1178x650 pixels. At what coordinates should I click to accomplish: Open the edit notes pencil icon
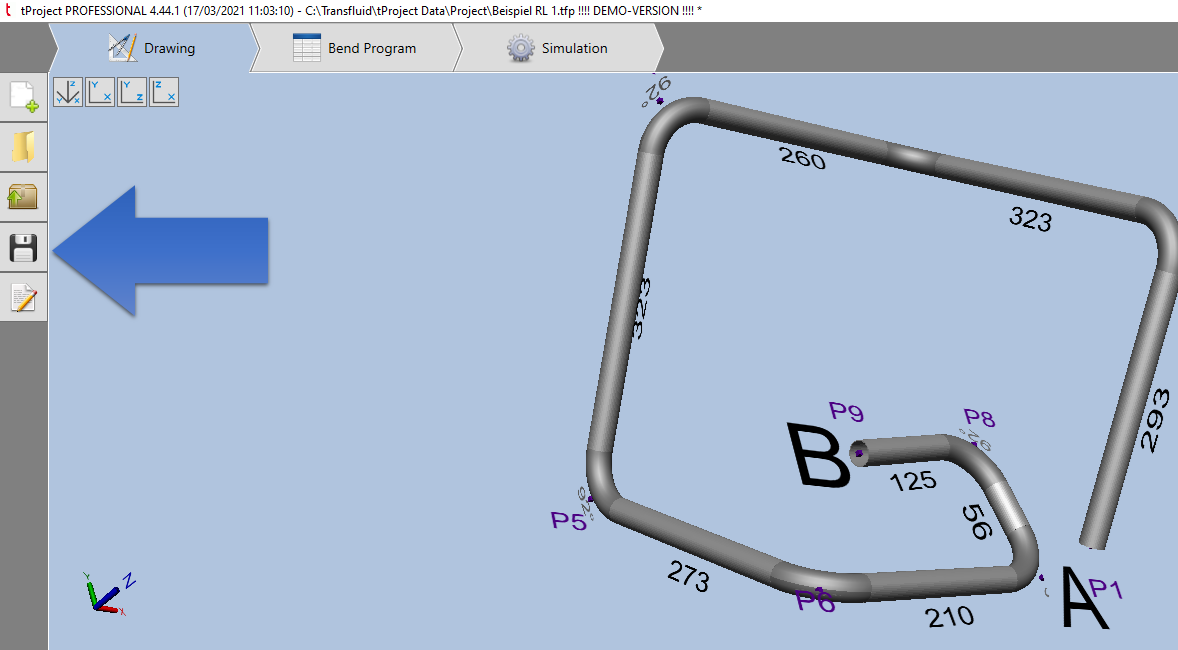tap(23, 297)
